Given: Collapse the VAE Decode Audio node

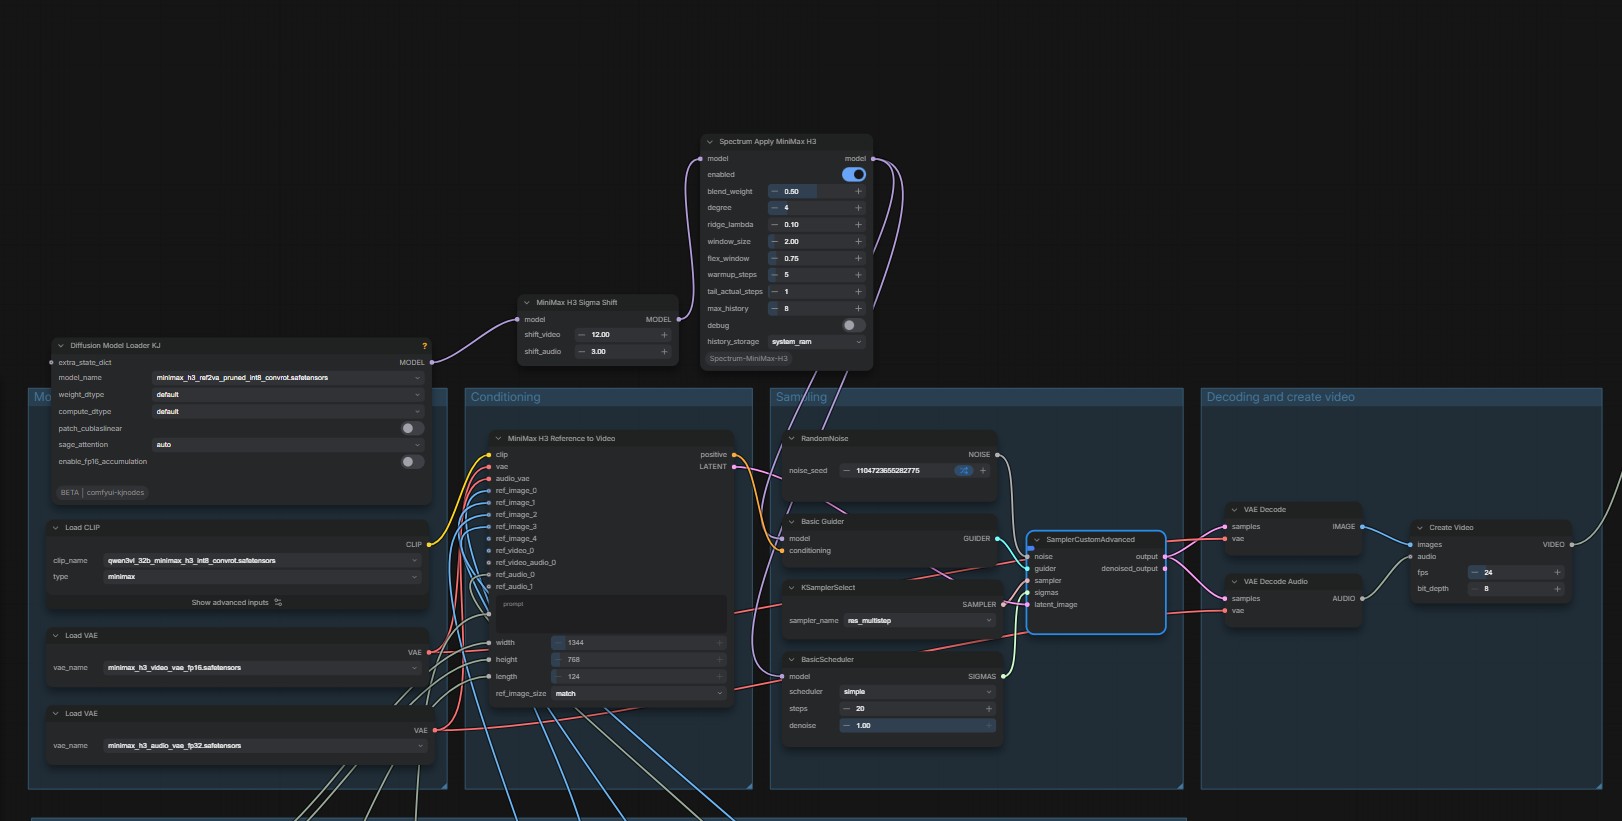Looking at the screenshot, I should (1234, 582).
